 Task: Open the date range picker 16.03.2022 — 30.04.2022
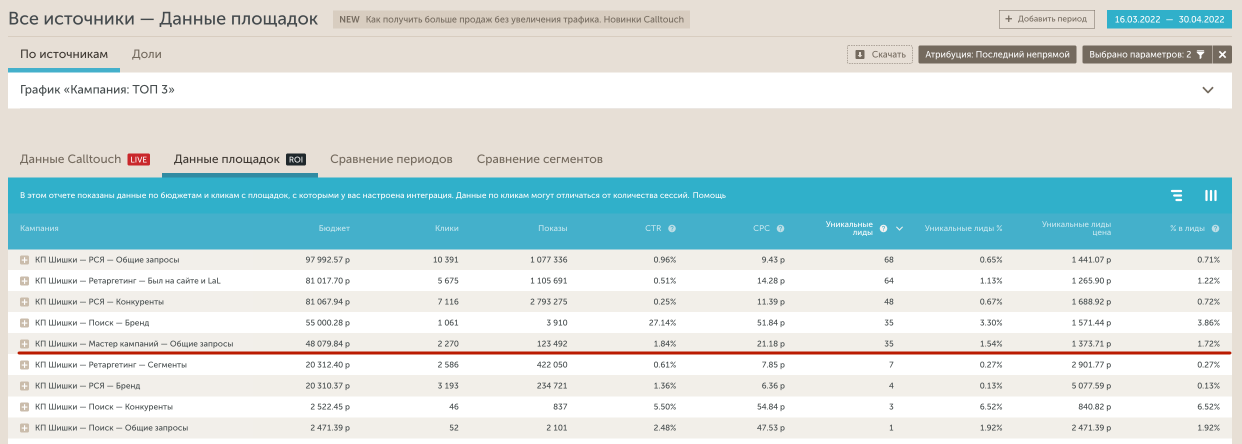coord(1168,19)
